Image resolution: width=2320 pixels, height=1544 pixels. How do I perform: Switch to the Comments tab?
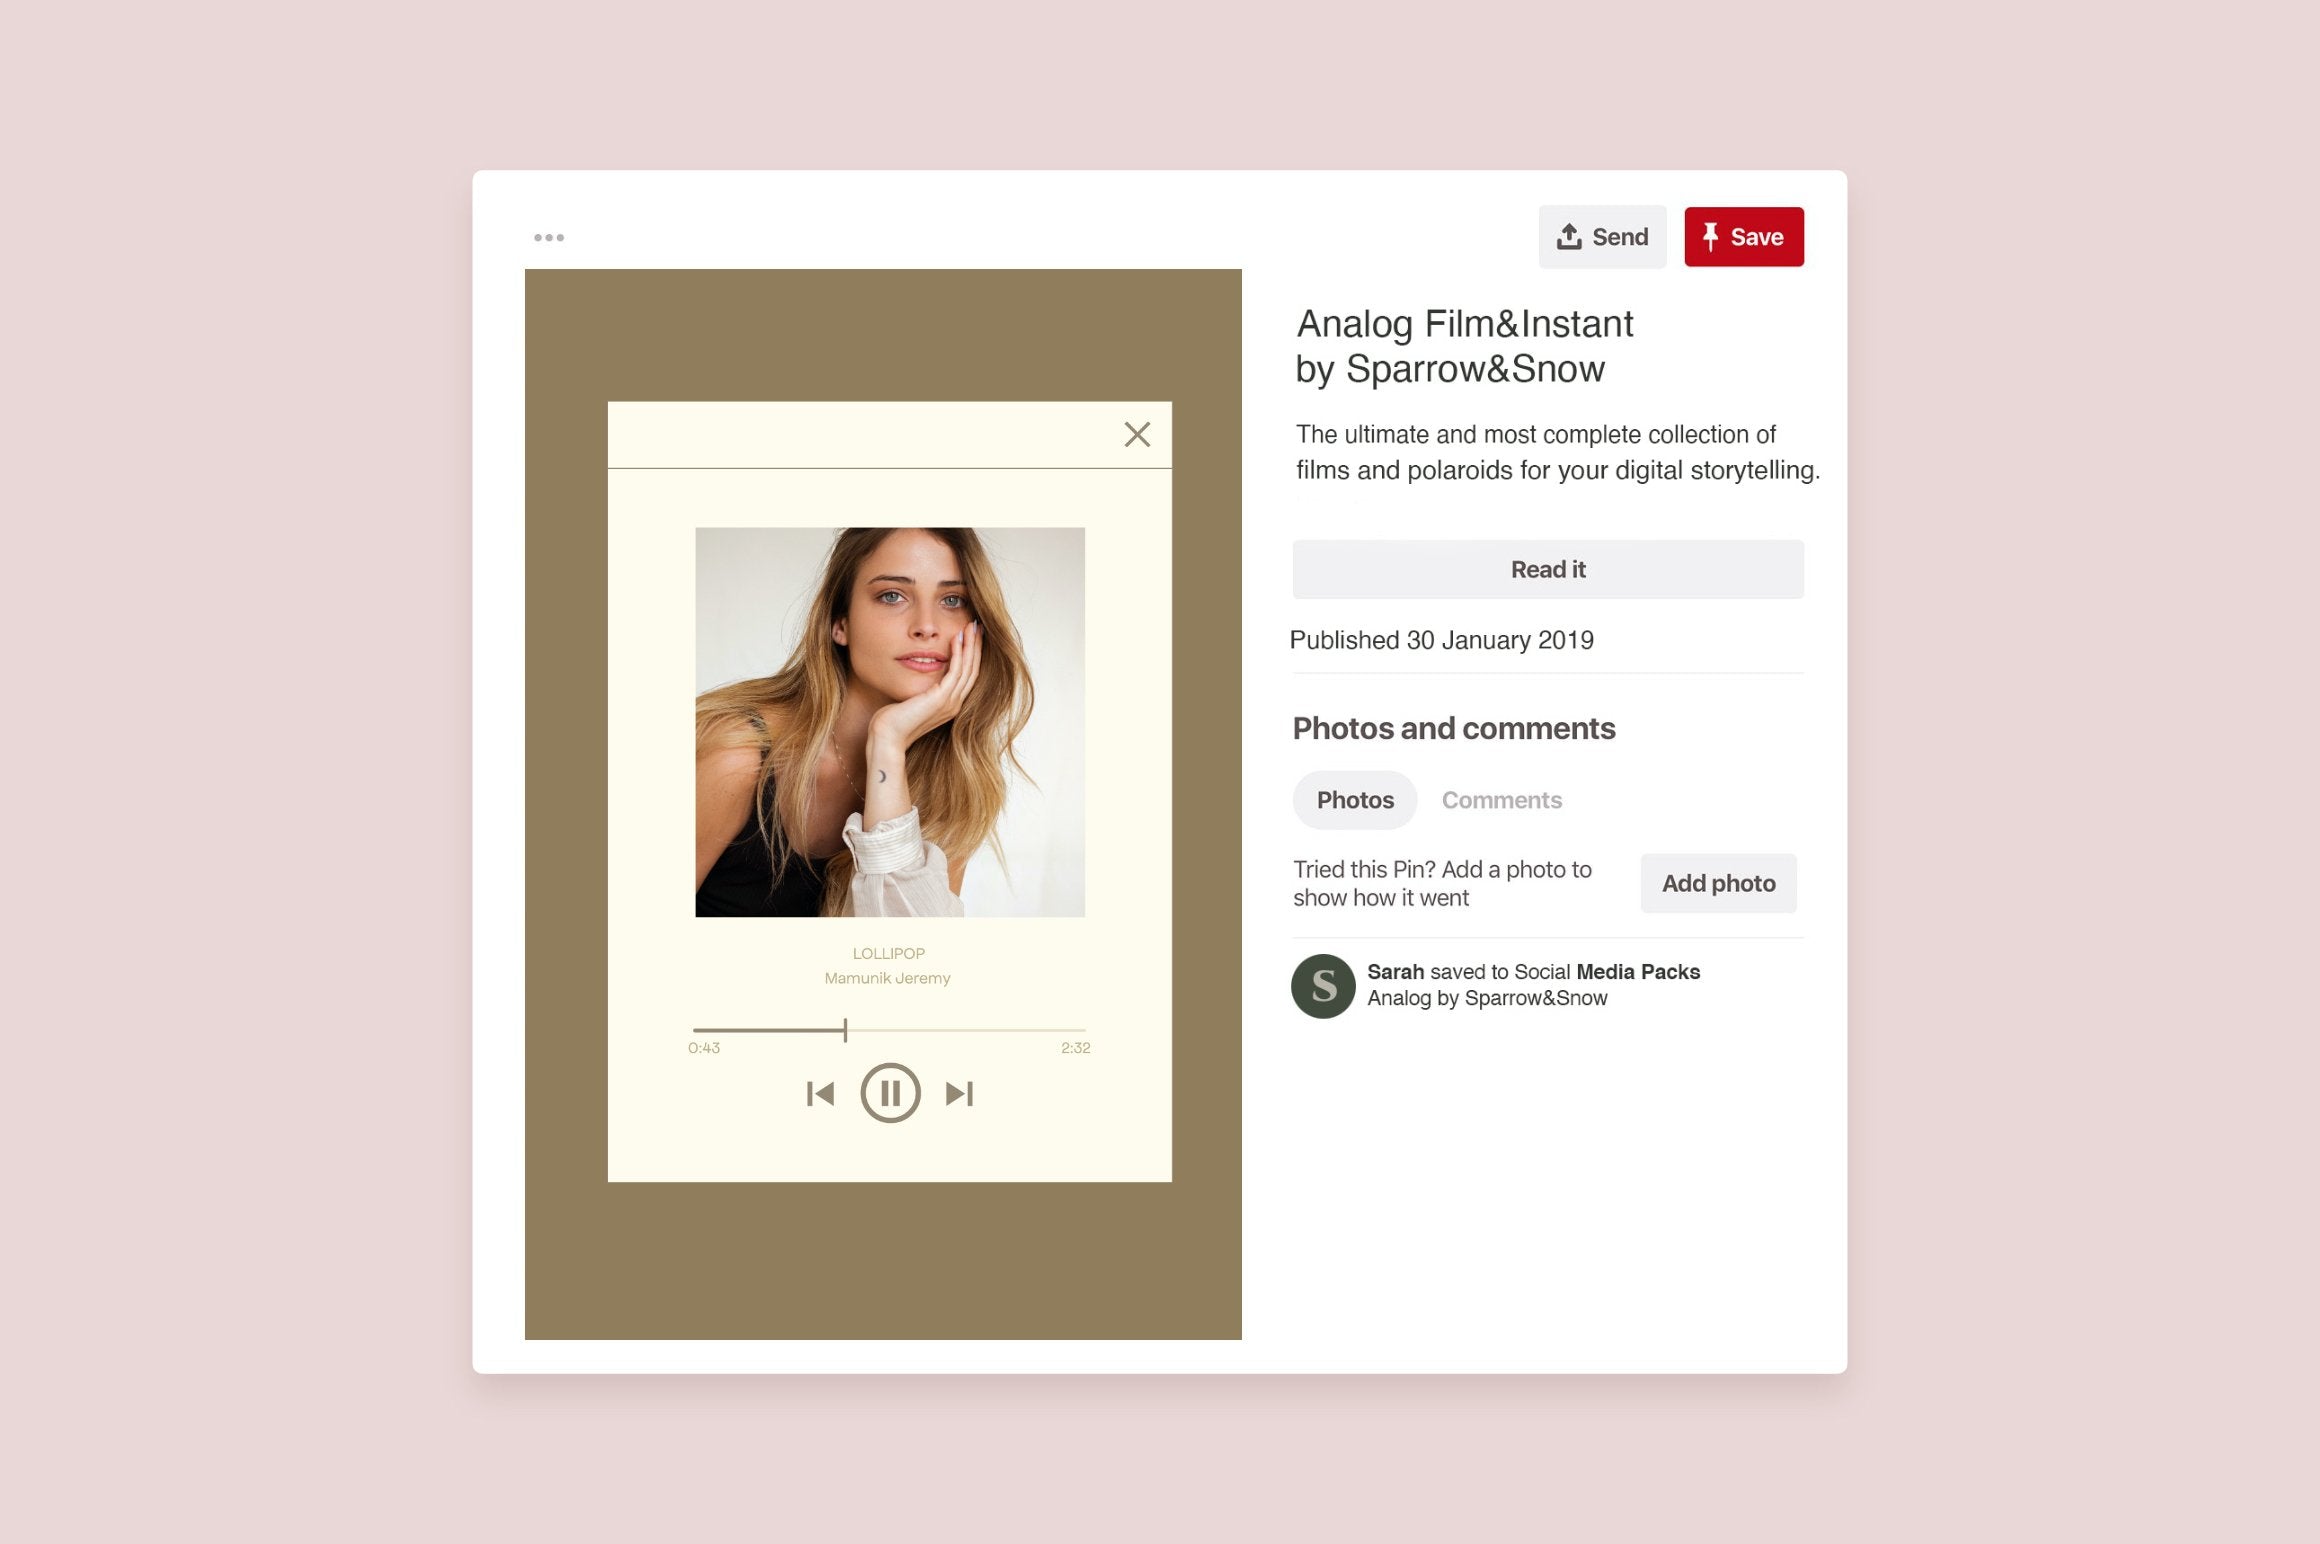tap(1502, 798)
